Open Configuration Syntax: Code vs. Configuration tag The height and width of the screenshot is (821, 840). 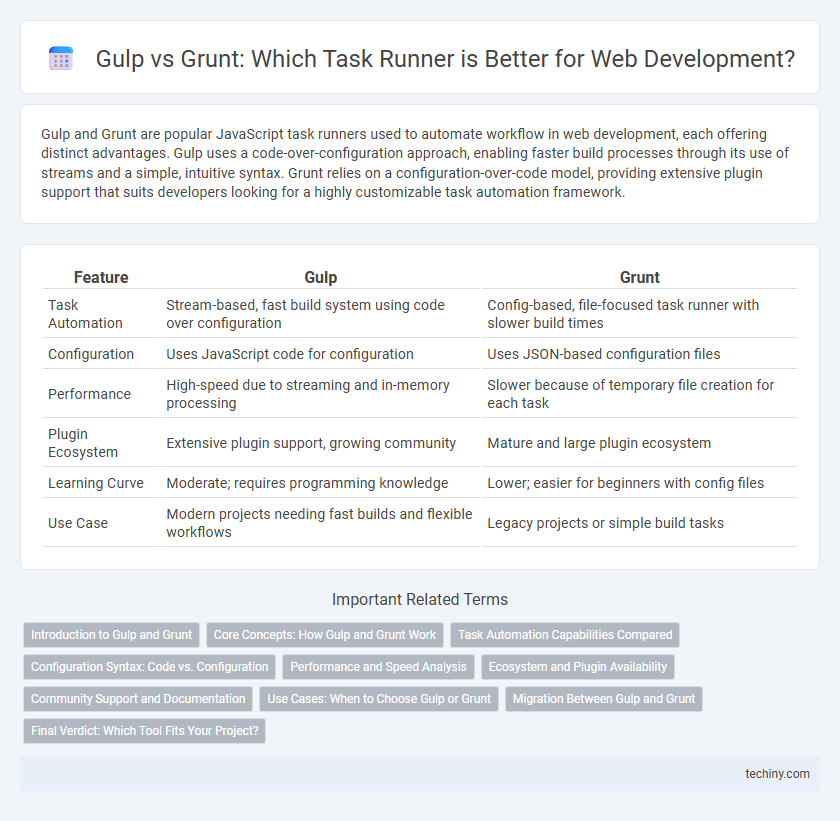(x=149, y=667)
